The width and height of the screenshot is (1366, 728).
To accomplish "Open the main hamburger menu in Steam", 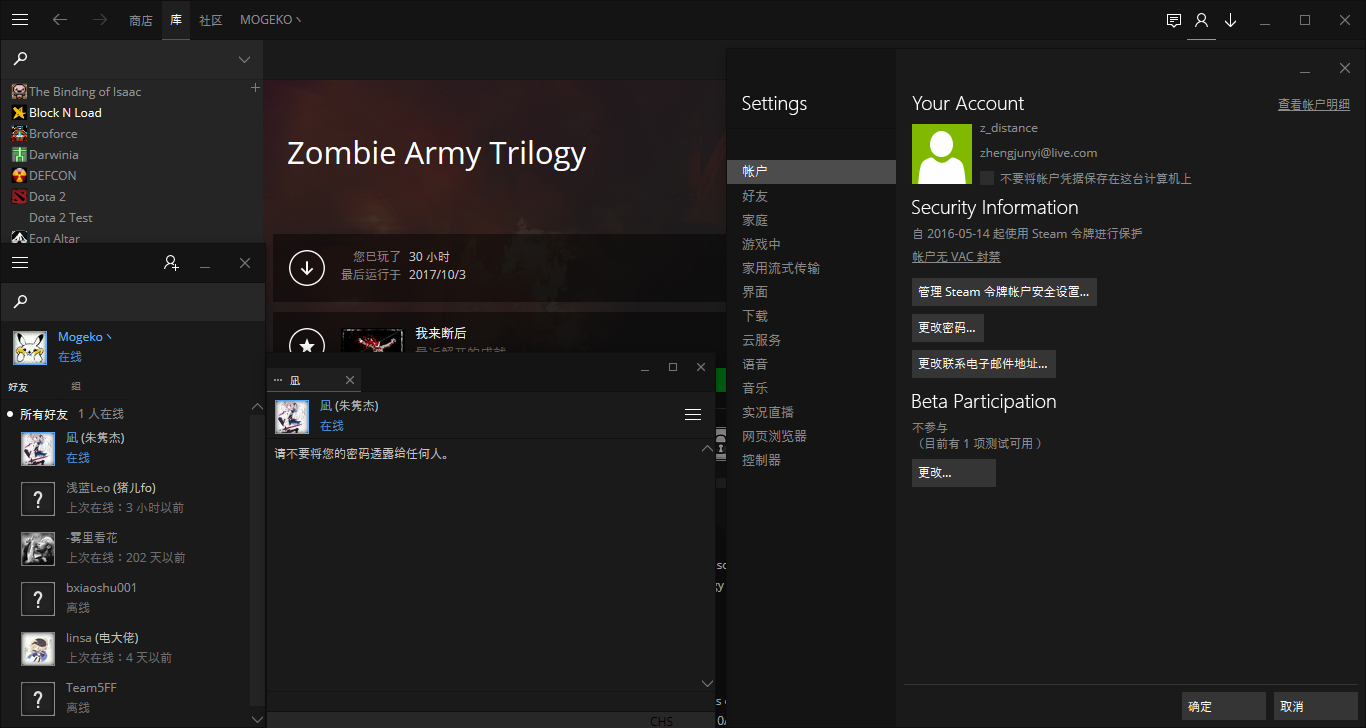I will [x=20, y=20].
